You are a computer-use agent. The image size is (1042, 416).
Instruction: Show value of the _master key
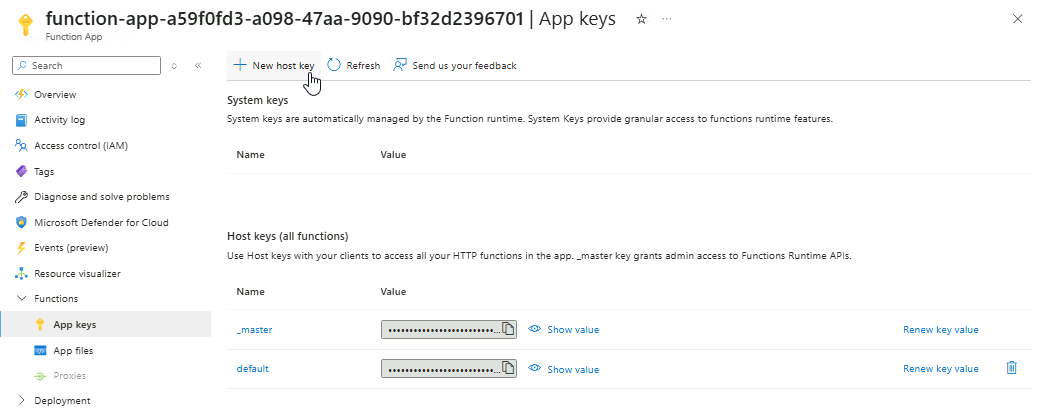pos(564,330)
